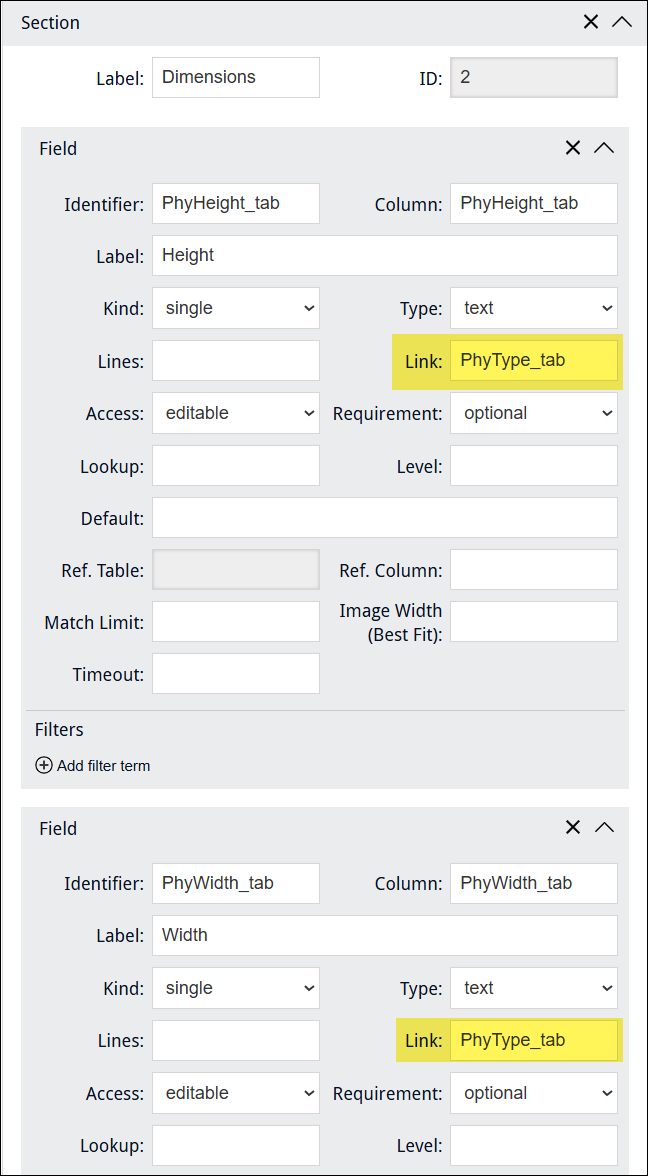Click the Identifier input showing PhyWidth_tab
Viewport: 648px width, 1176px height.
pyautogui.click(x=236, y=883)
